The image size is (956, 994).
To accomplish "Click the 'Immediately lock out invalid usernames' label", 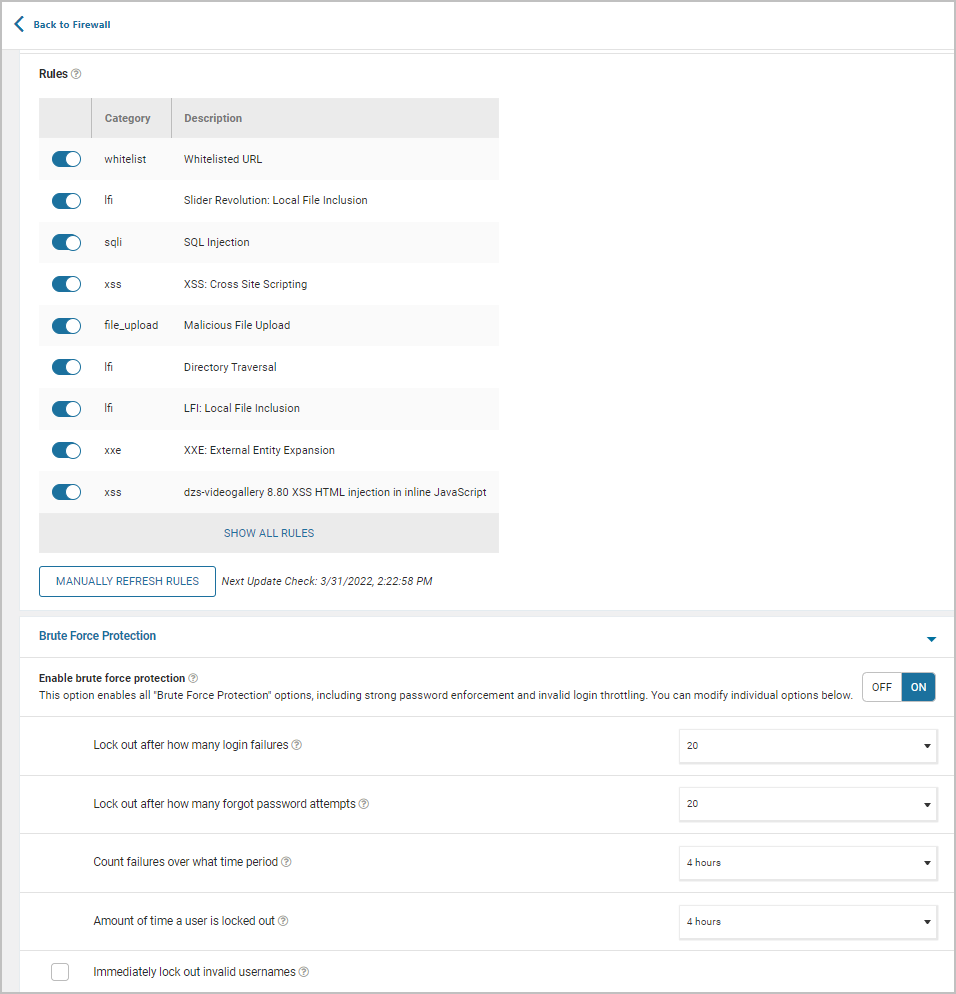I will [x=194, y=972].
